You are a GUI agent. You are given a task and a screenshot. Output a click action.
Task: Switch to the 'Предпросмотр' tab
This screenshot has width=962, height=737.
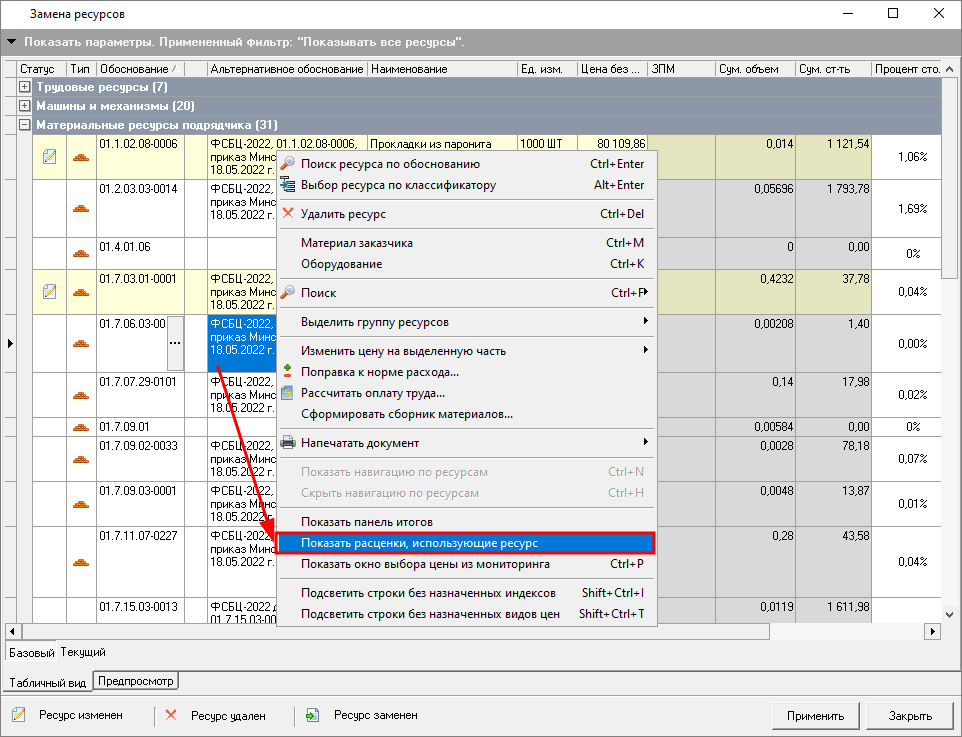134,682
